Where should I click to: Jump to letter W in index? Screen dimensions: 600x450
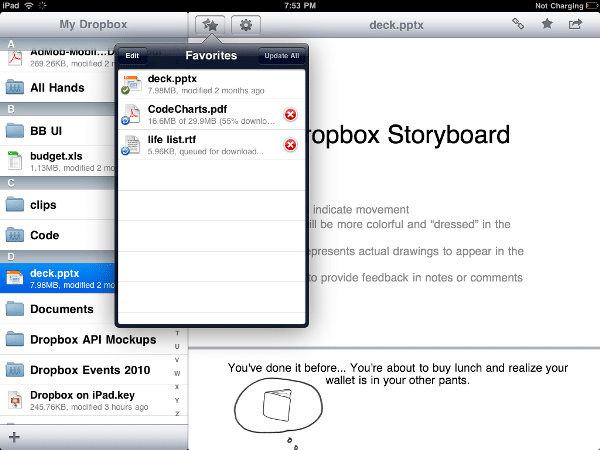click(177, 373)
